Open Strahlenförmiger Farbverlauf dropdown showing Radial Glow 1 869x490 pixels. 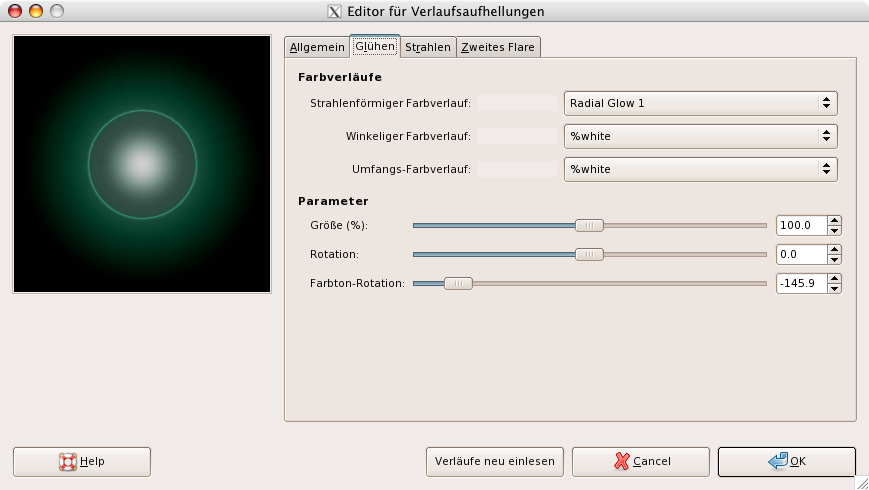700,103
